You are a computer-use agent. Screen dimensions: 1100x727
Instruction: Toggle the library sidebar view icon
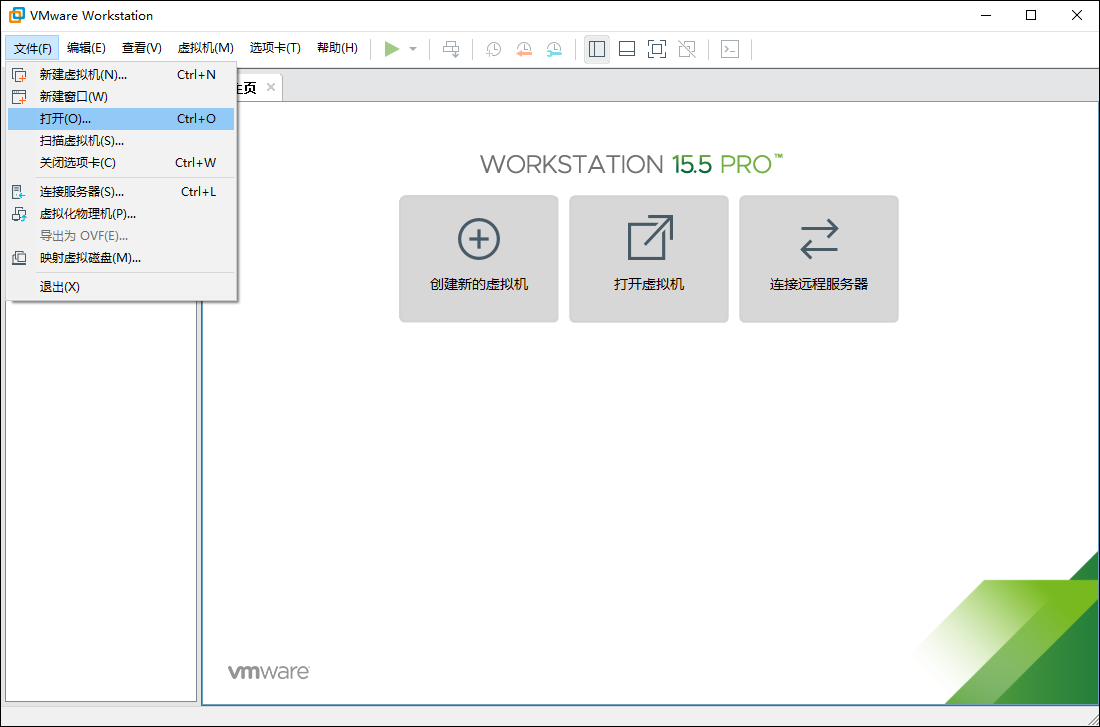(x=597, y=49)
